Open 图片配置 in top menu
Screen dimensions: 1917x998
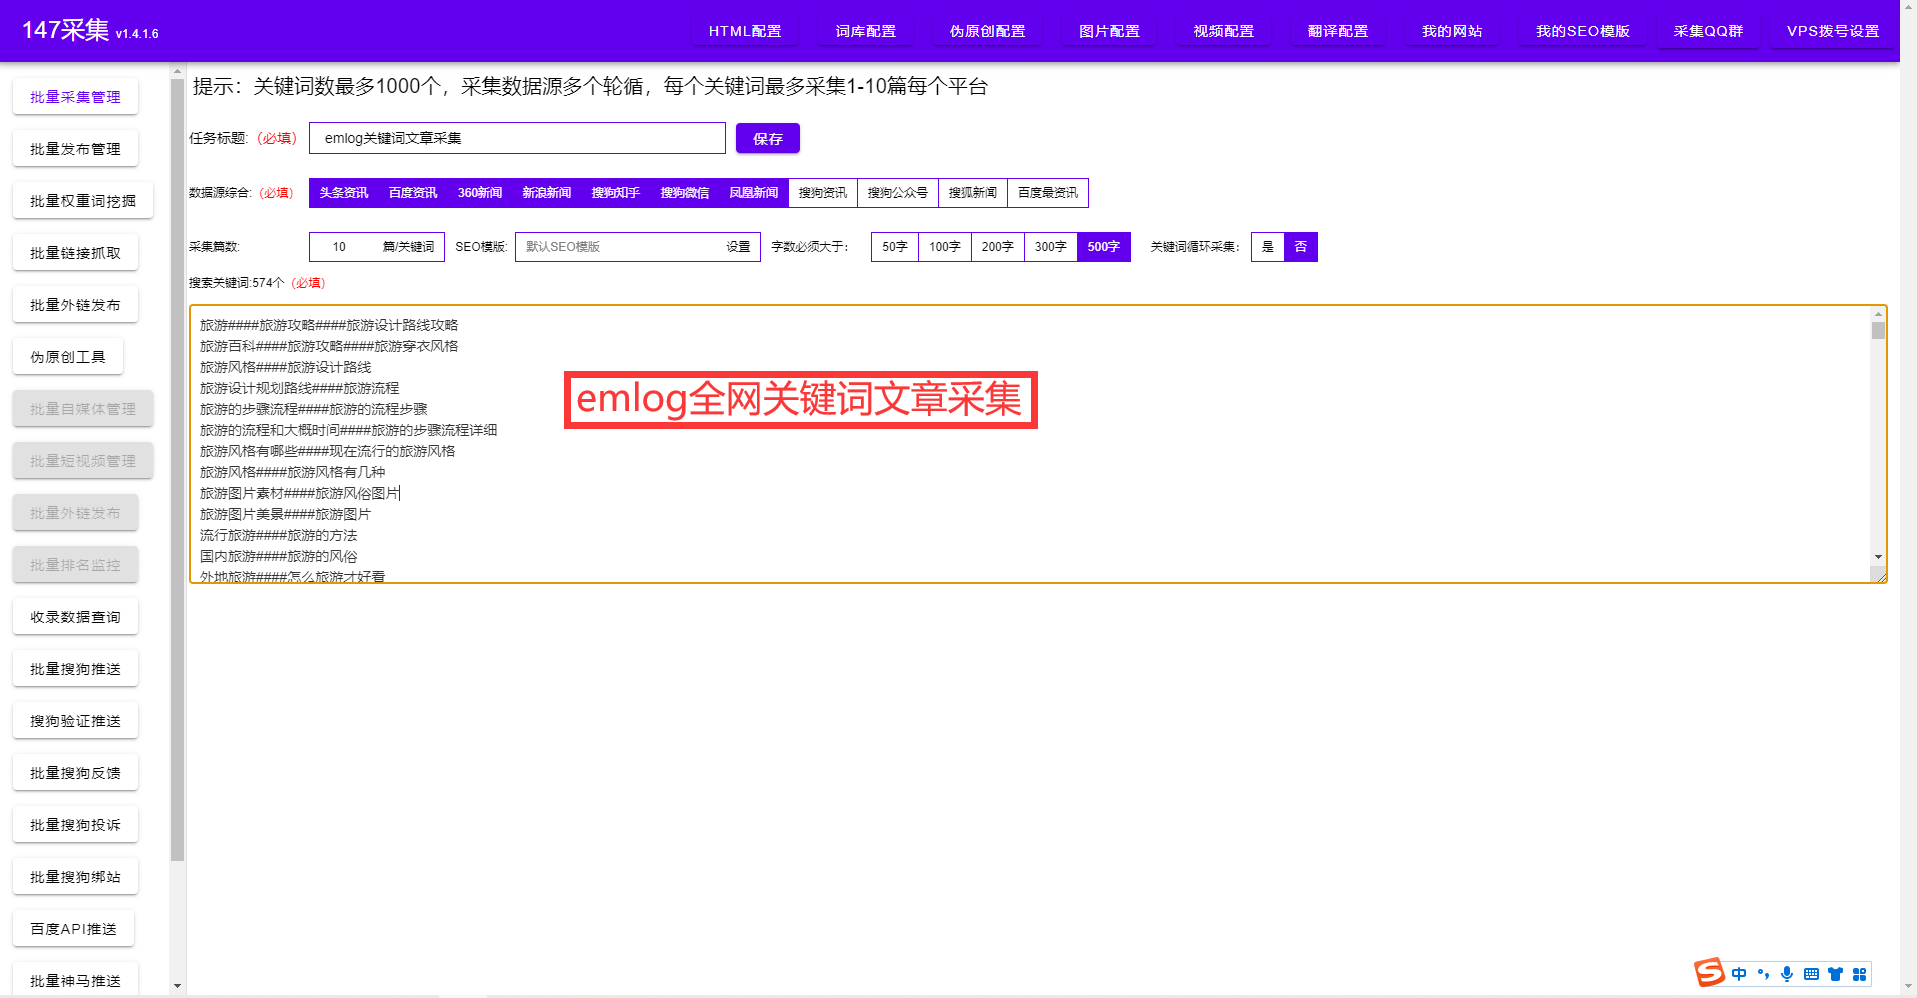click(x=1109, y=31)
